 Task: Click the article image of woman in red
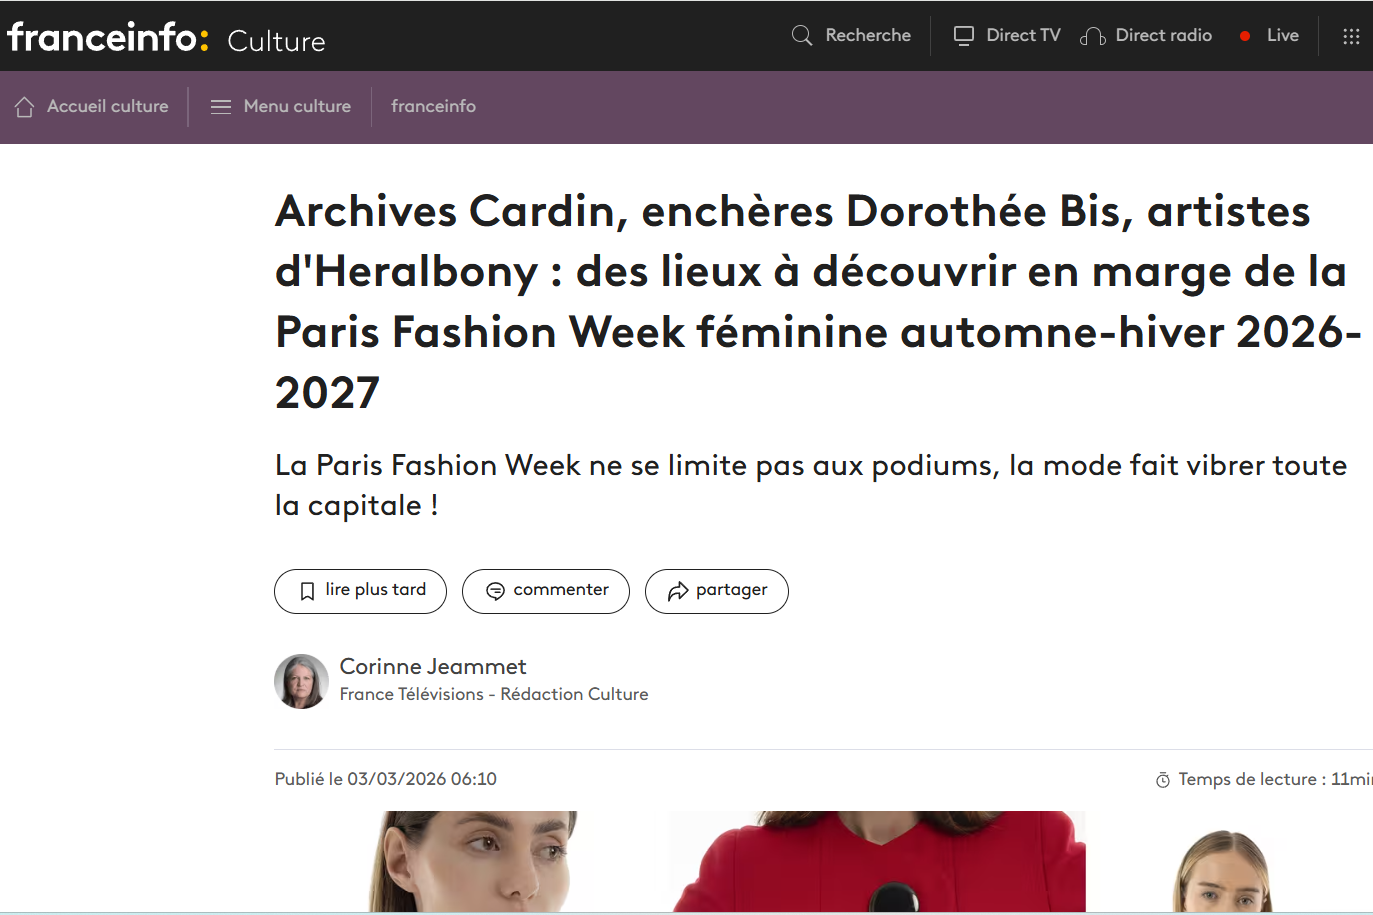click(x=877, y=860)
